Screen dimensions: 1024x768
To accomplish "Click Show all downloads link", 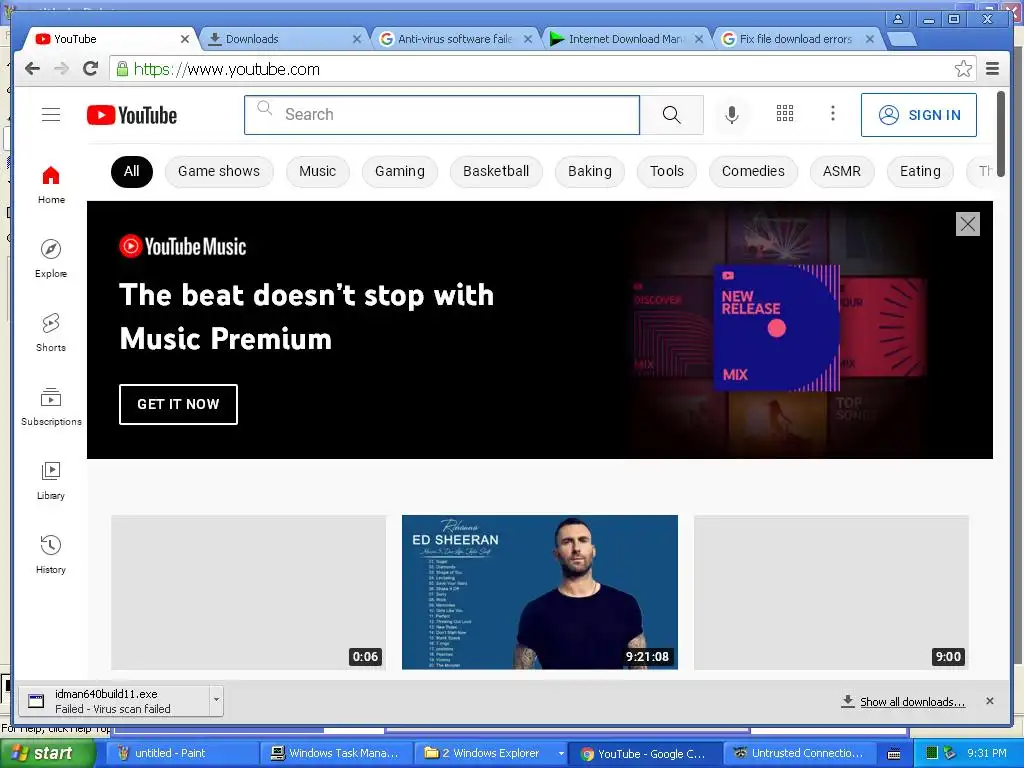I will pyautogui.click(x=912, y=702).
